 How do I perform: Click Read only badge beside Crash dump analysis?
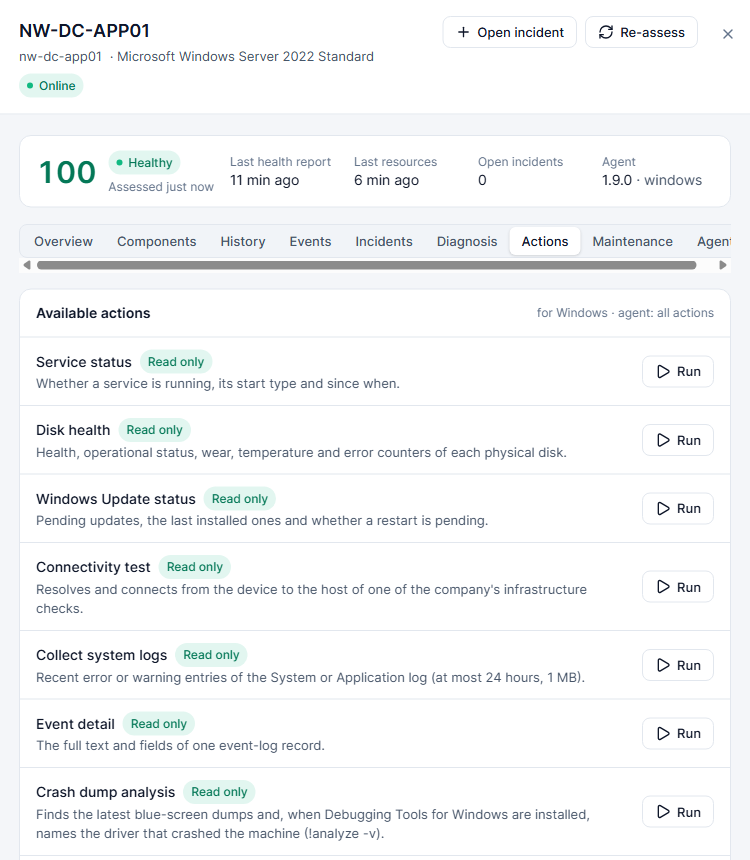coord(219,792)
